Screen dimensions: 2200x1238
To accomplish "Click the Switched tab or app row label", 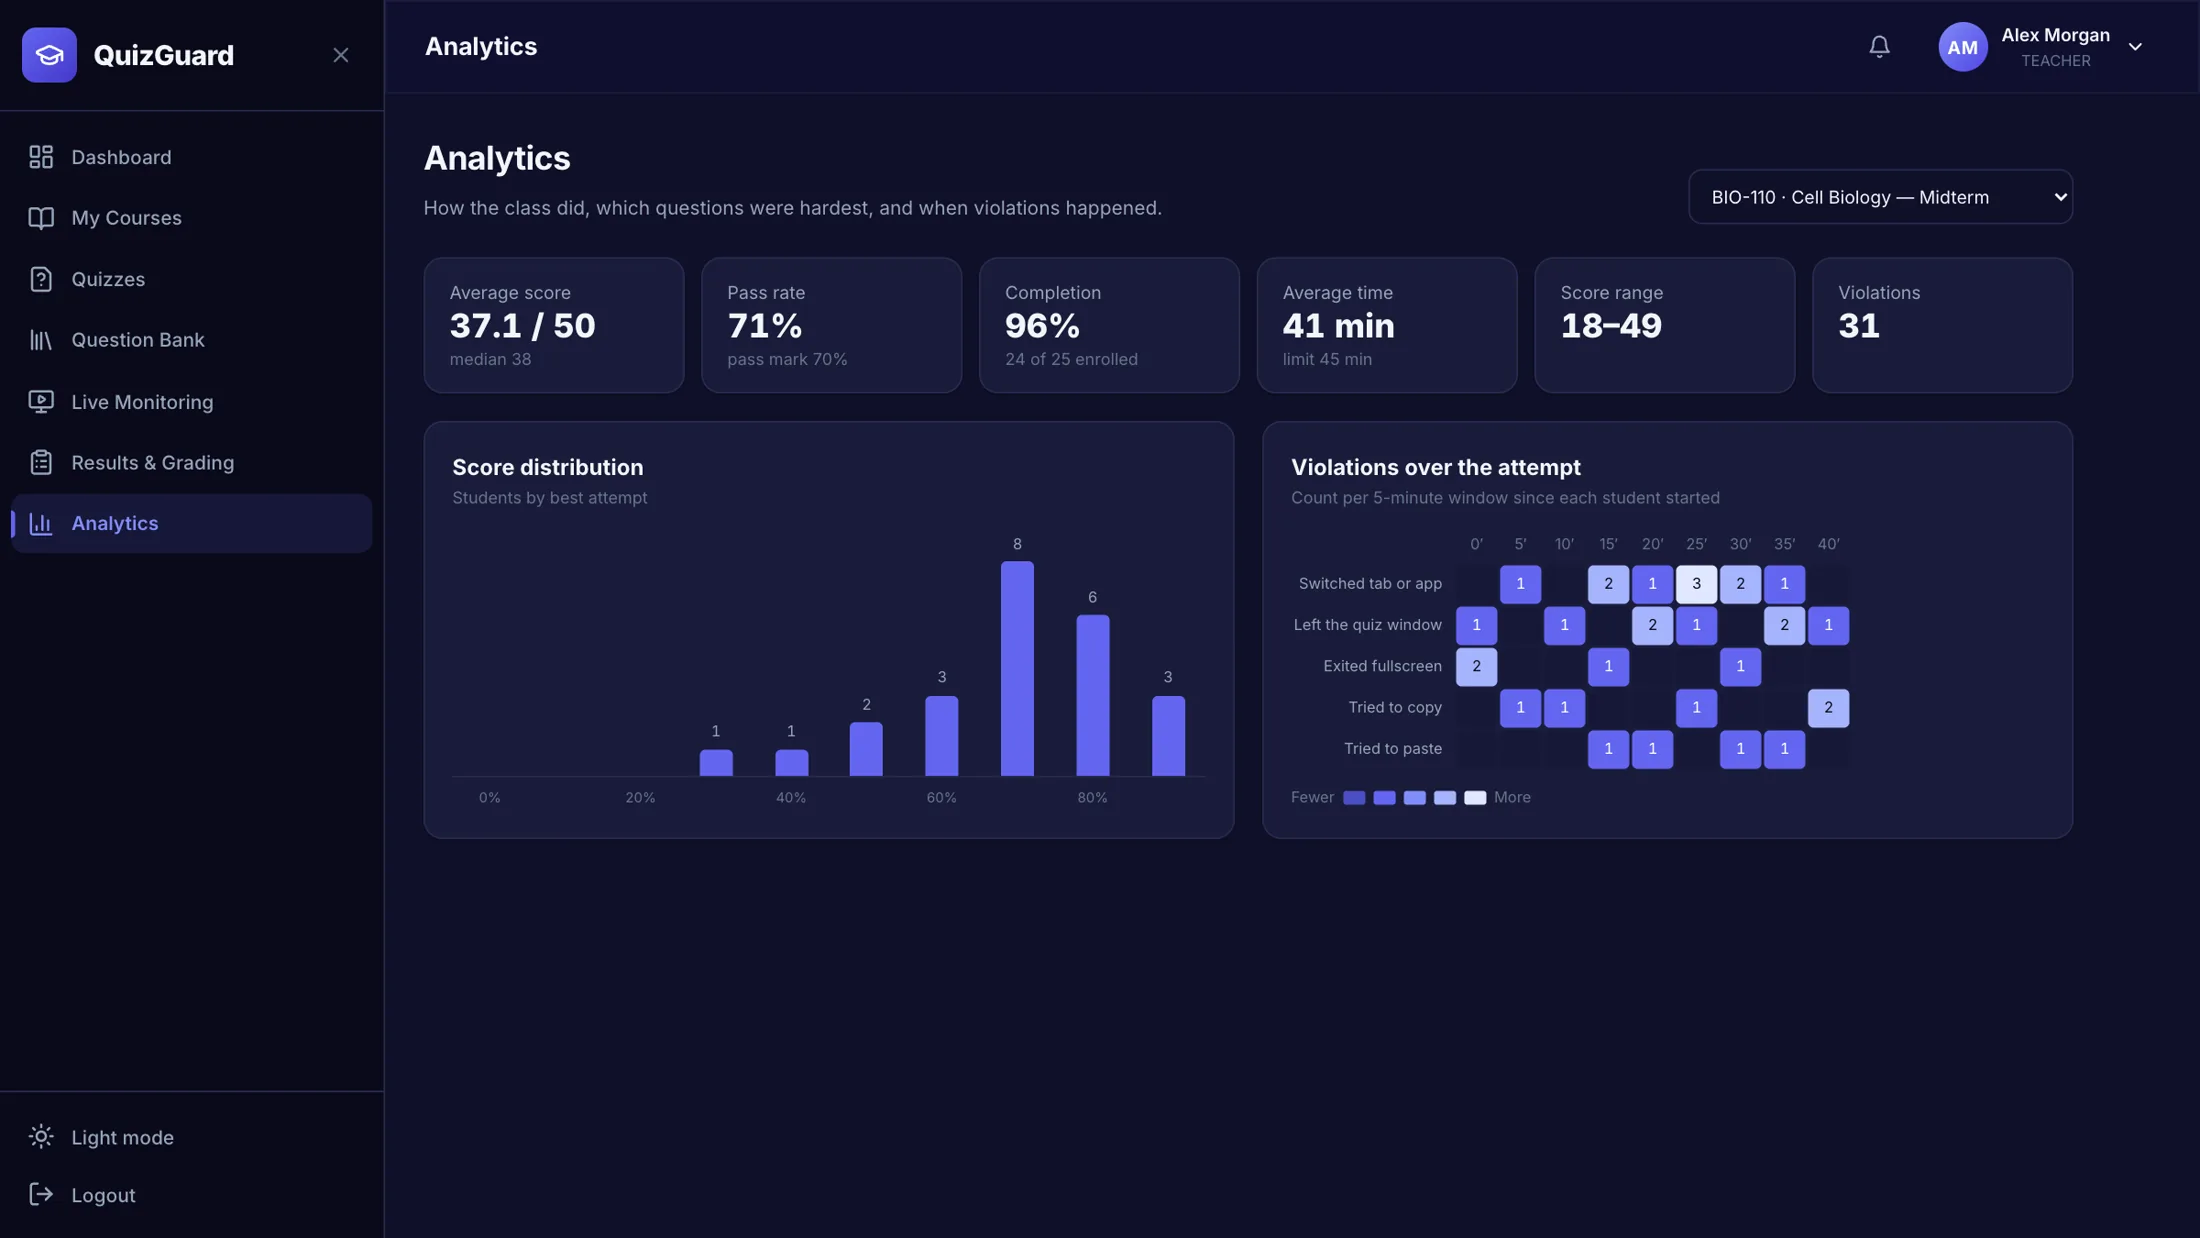I will 1370,584.
